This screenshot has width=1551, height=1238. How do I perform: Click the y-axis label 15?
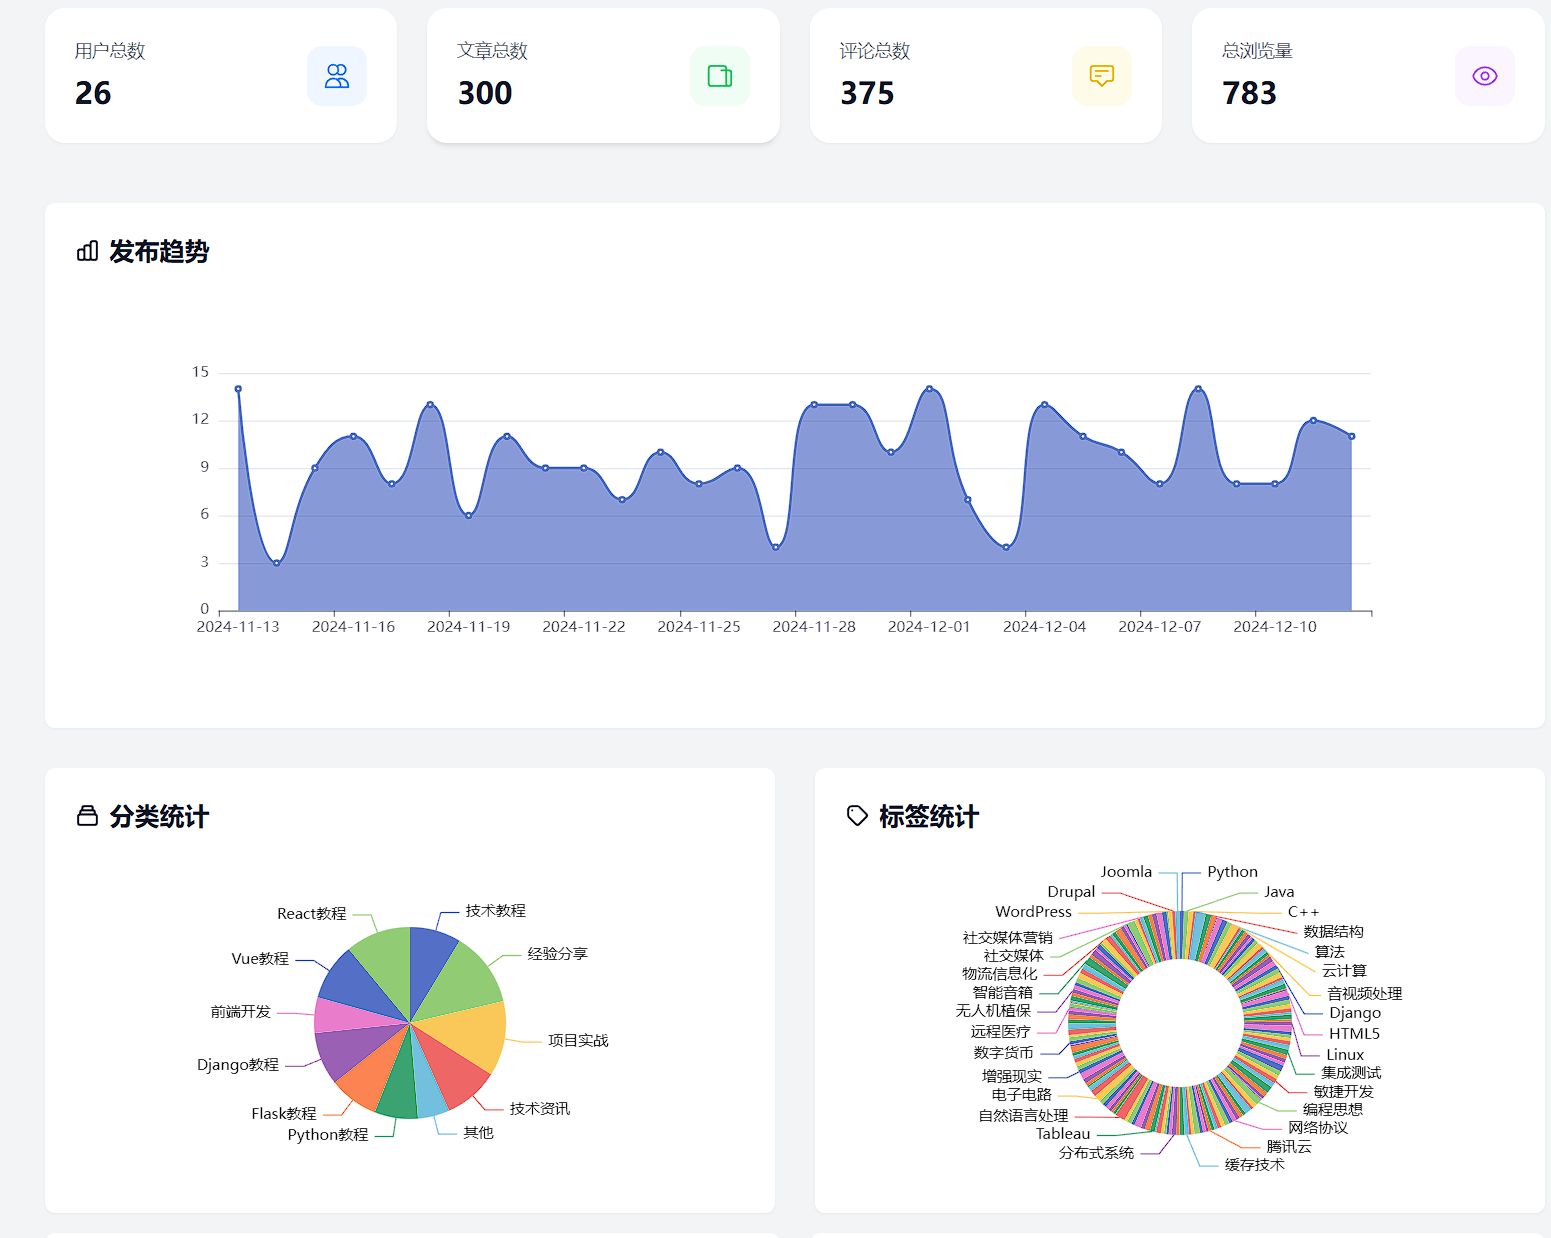click(201, 372)
